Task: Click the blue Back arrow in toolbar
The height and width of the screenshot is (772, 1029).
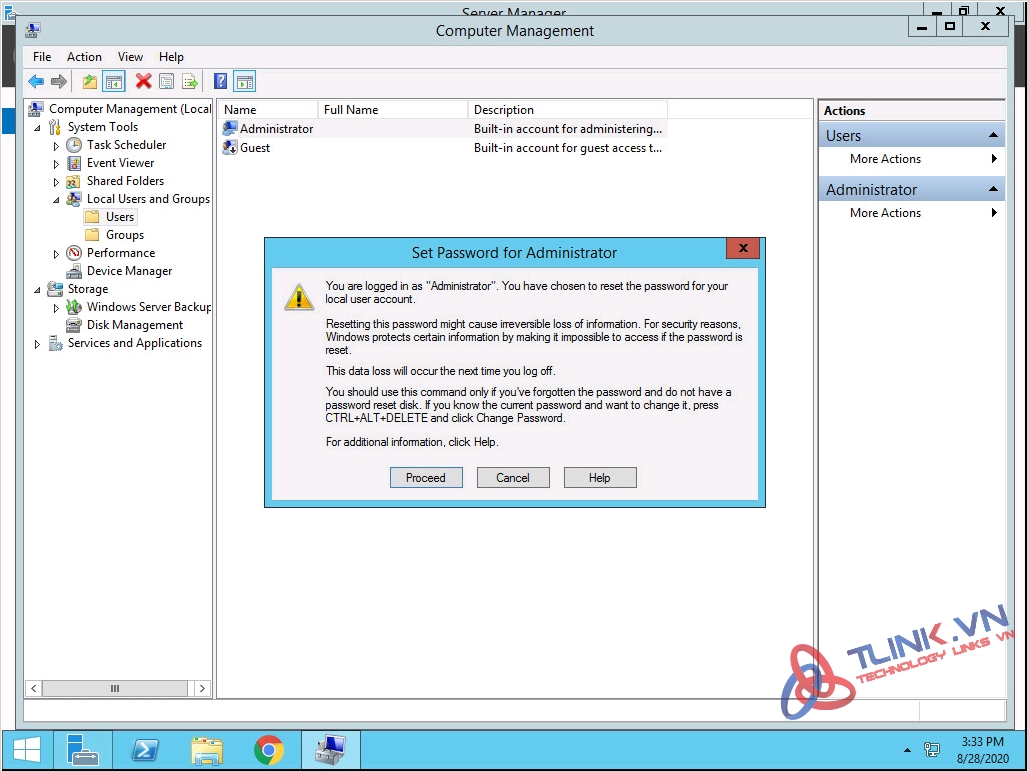Action: [36, 82]
